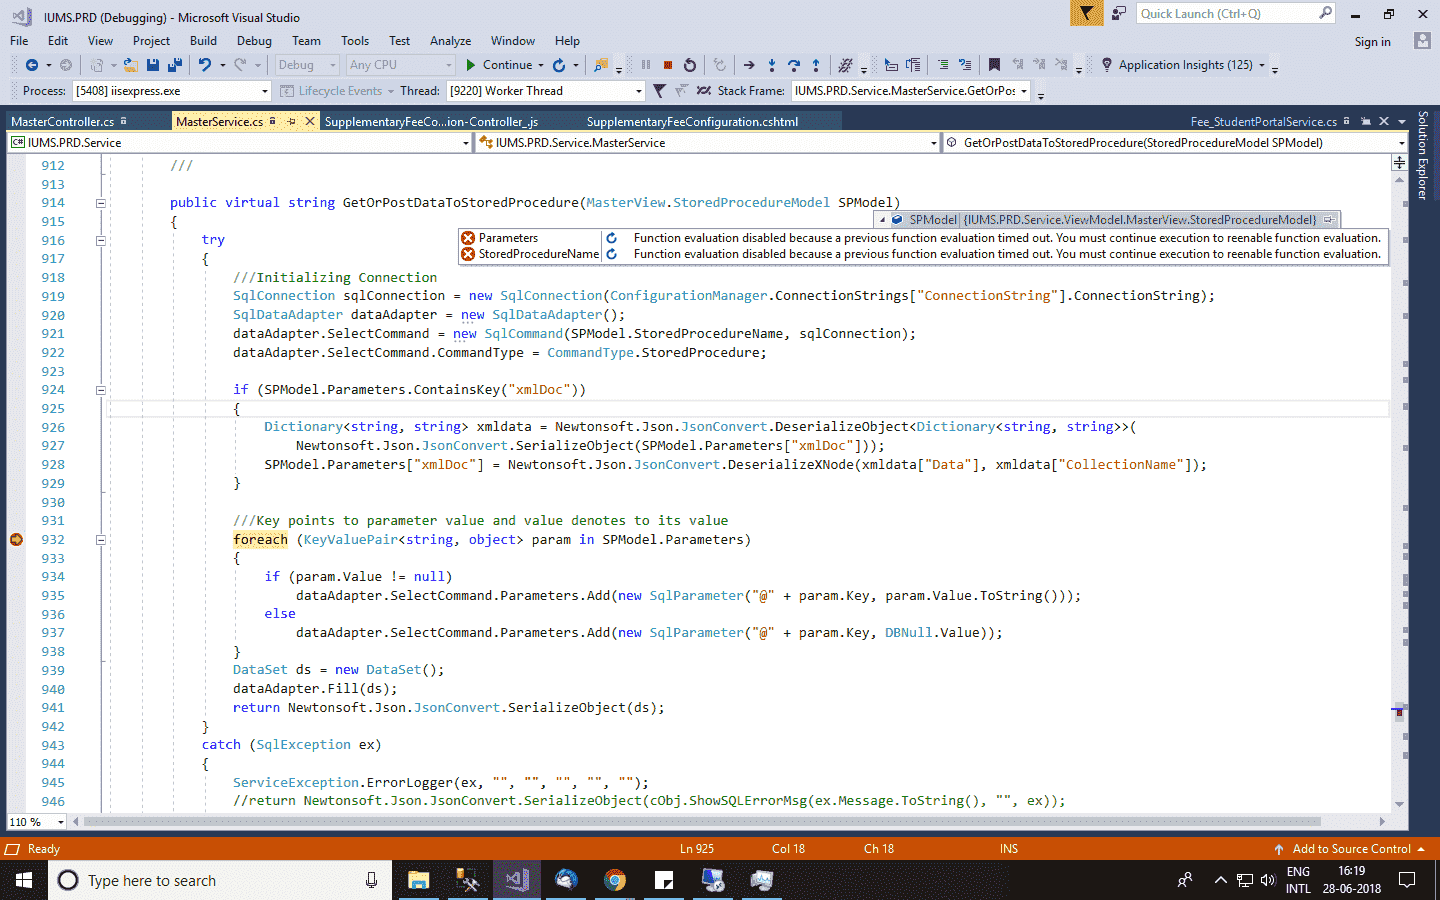Viewport: 1440px width, 900px height.
Task: Switch to the Fee_StudentPortalService.cs tab
Action: pos(1263,122)
